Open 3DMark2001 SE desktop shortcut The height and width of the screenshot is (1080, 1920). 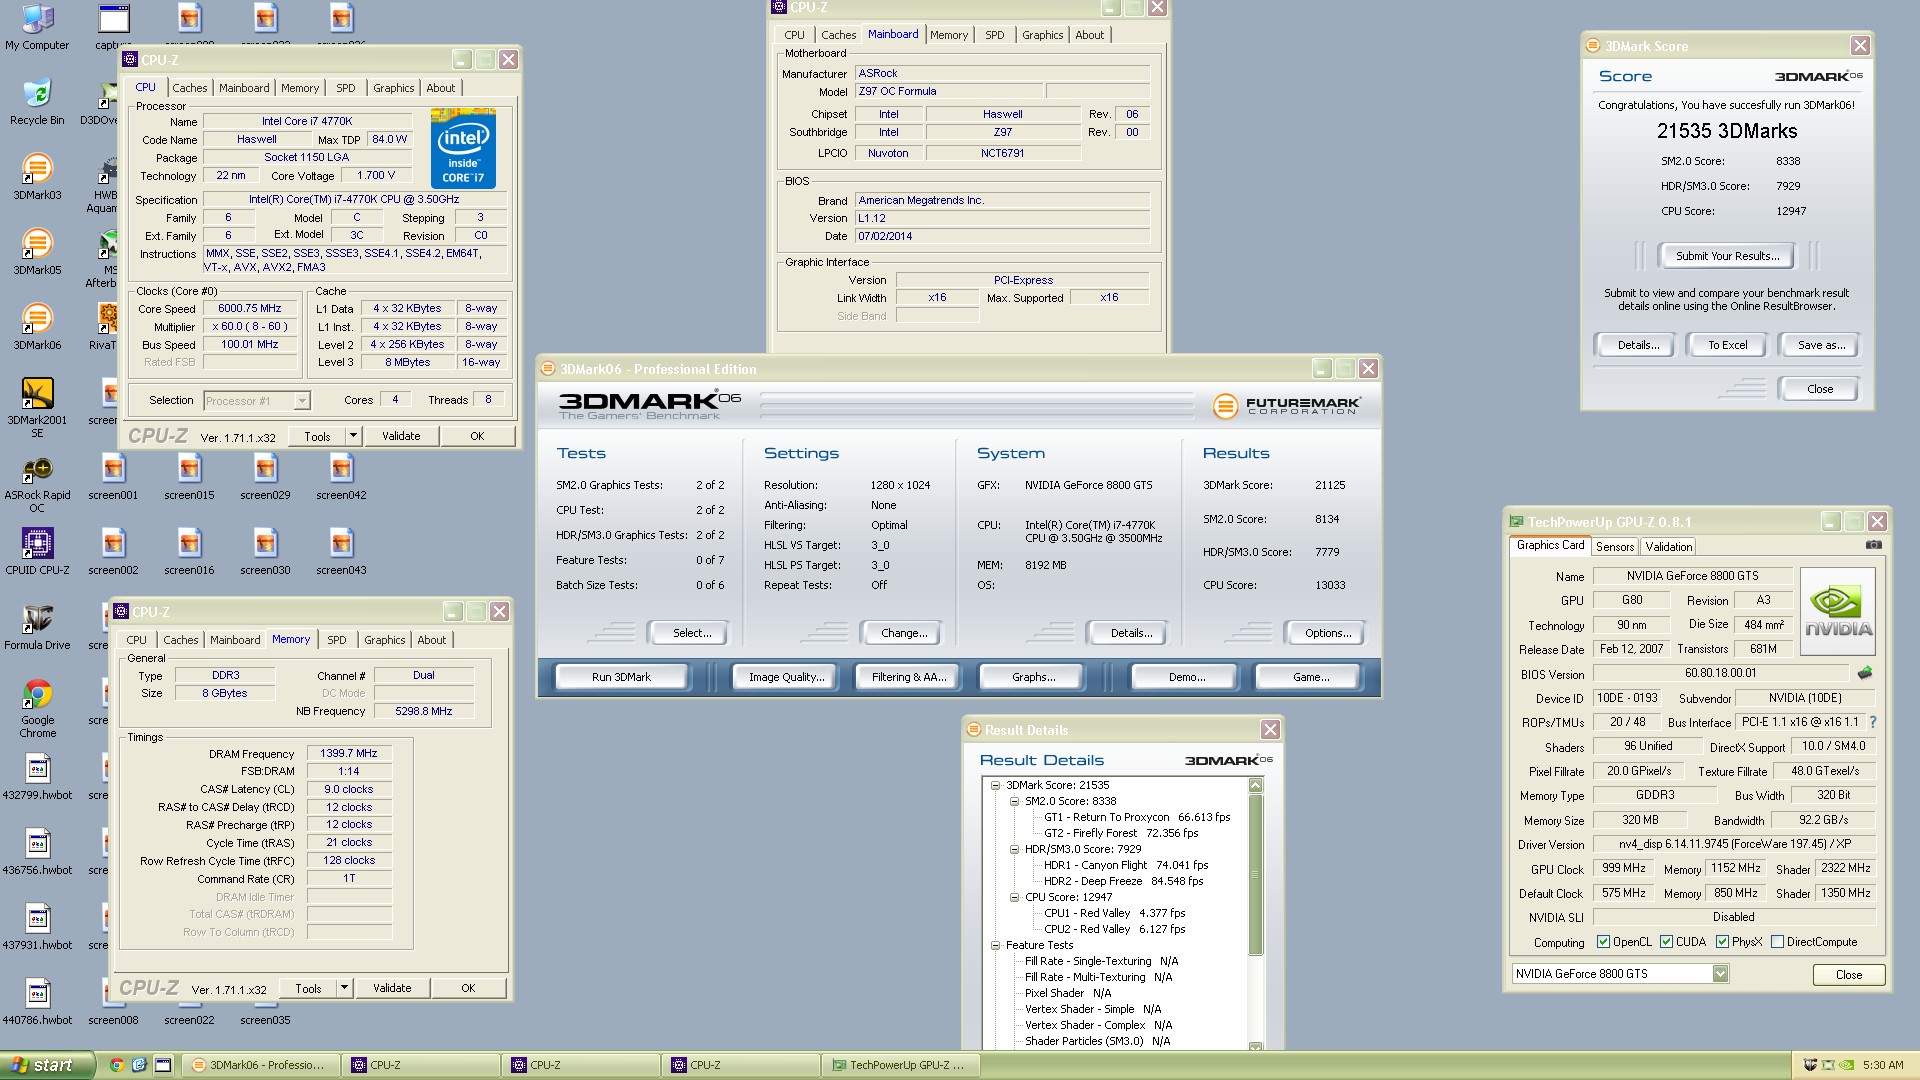37,407
